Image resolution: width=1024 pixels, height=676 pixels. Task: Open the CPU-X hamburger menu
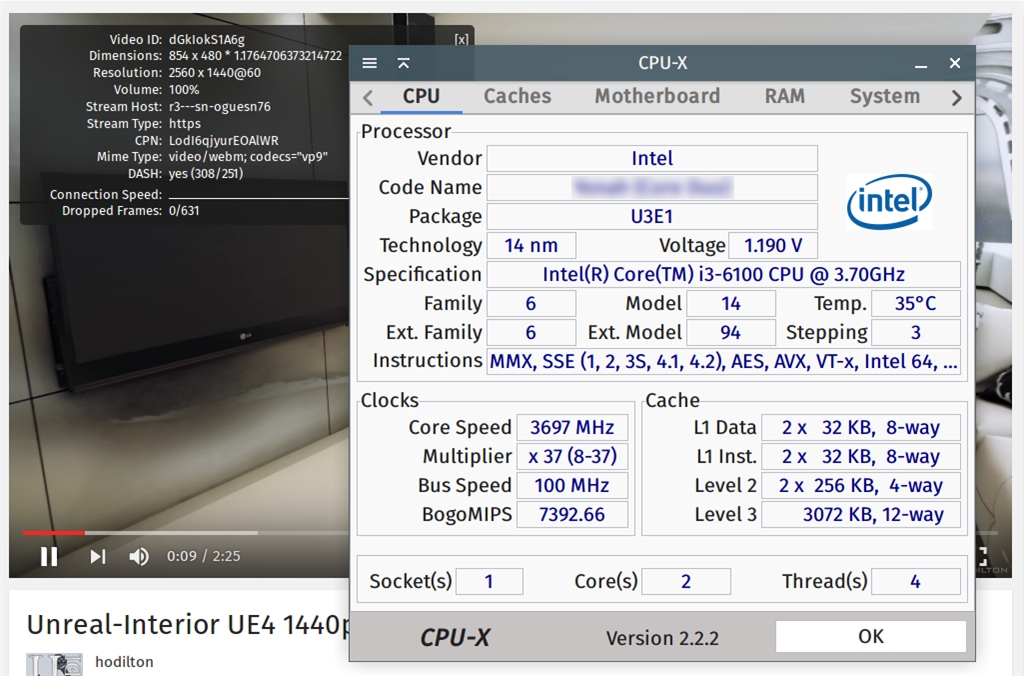[x=370, y=63]
